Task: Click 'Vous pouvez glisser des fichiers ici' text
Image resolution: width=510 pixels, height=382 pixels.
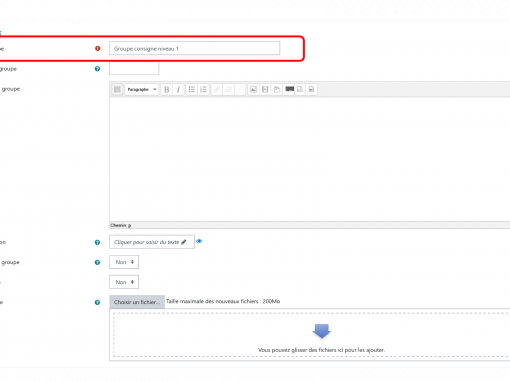Action: [321, 350]
